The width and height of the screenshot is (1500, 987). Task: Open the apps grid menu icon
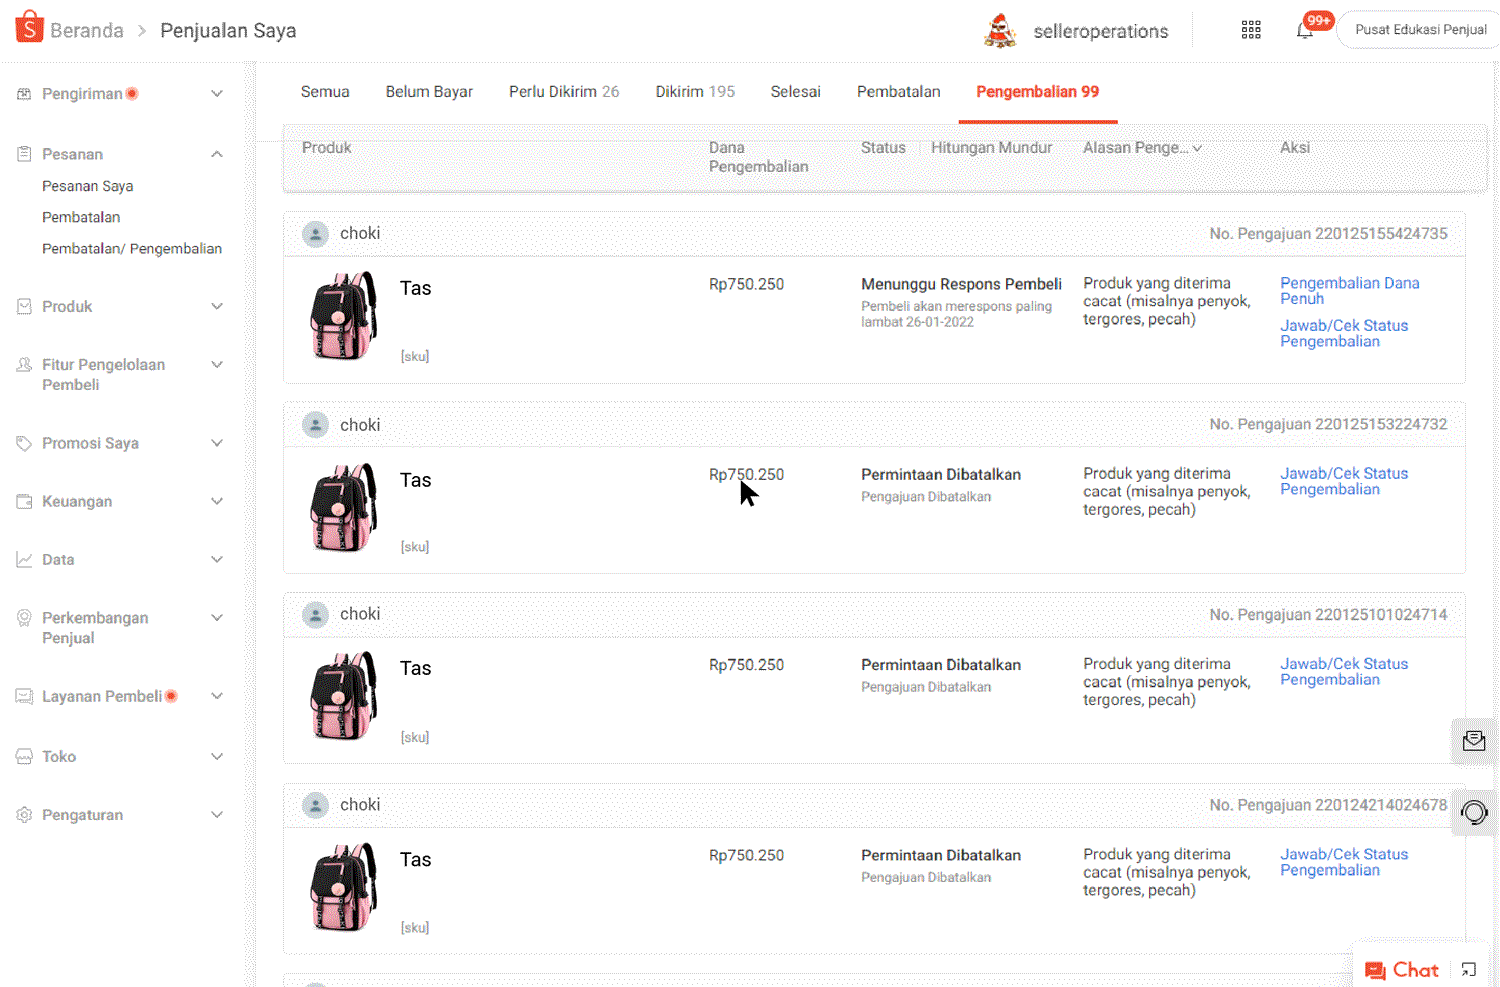click(1251, 30)
